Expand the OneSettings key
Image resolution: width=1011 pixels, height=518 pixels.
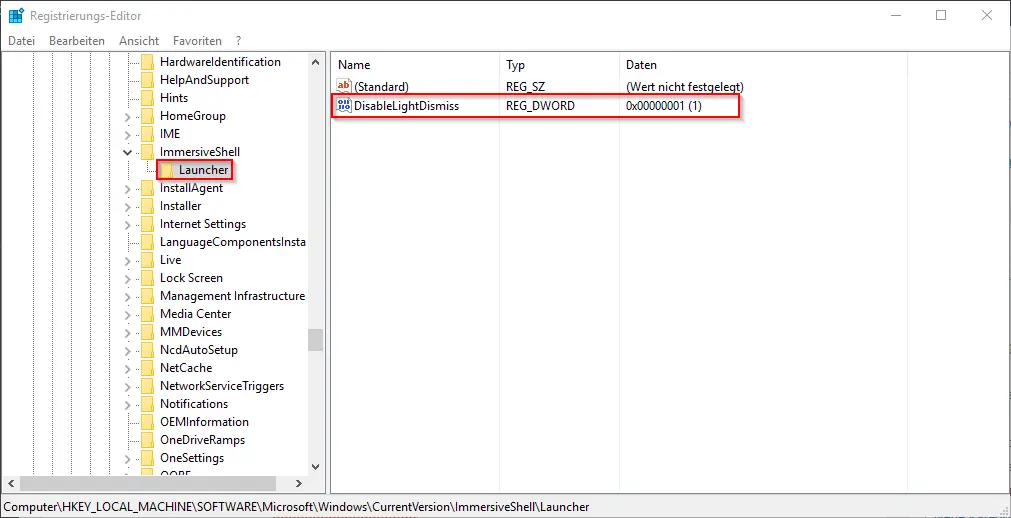tap(128, 459)
